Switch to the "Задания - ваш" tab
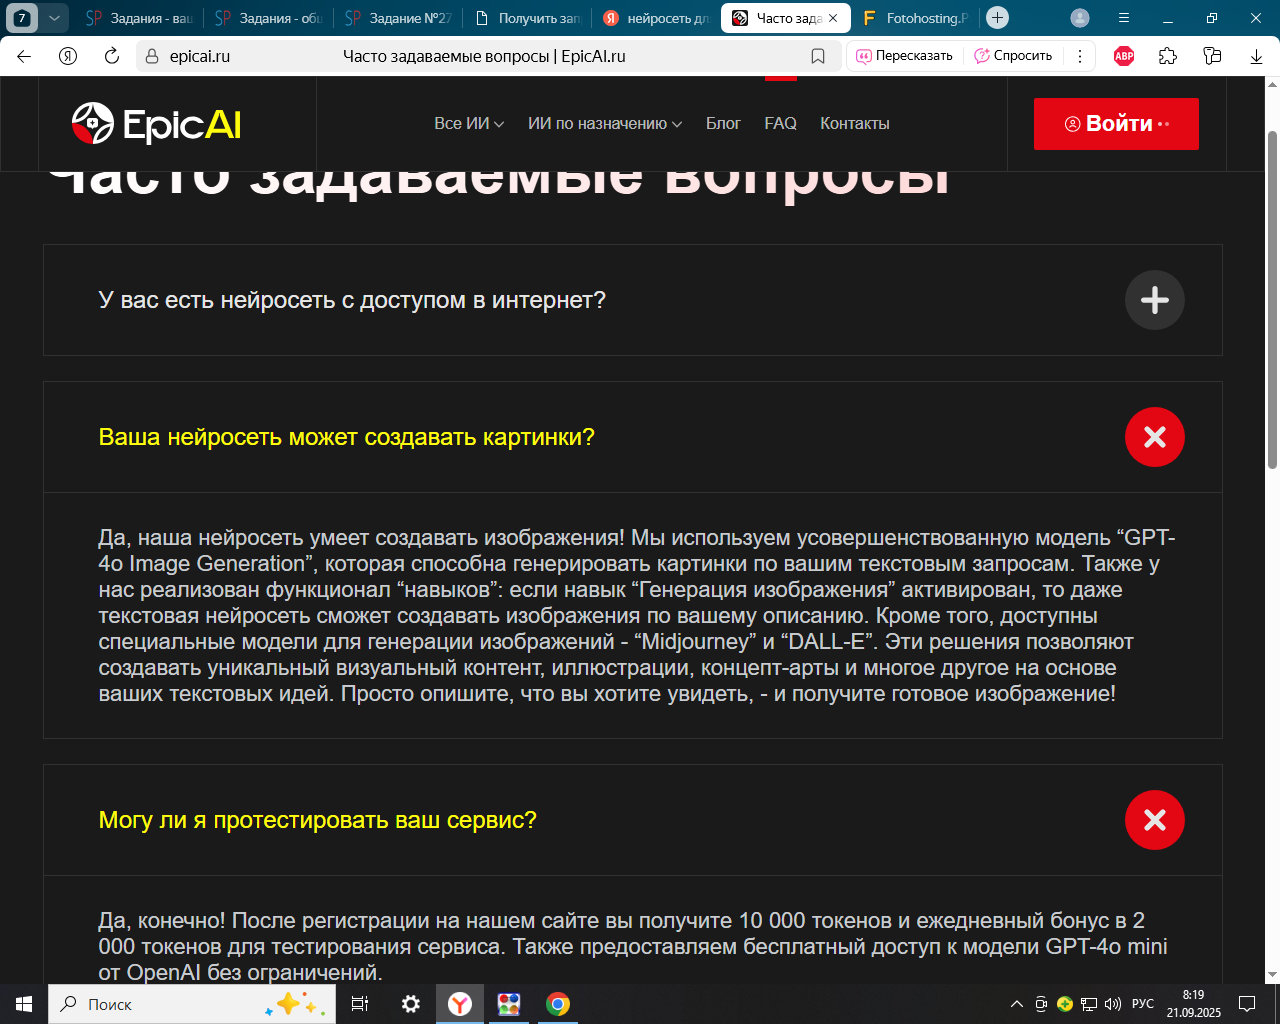1280x1024 pixels. [139, 18]
